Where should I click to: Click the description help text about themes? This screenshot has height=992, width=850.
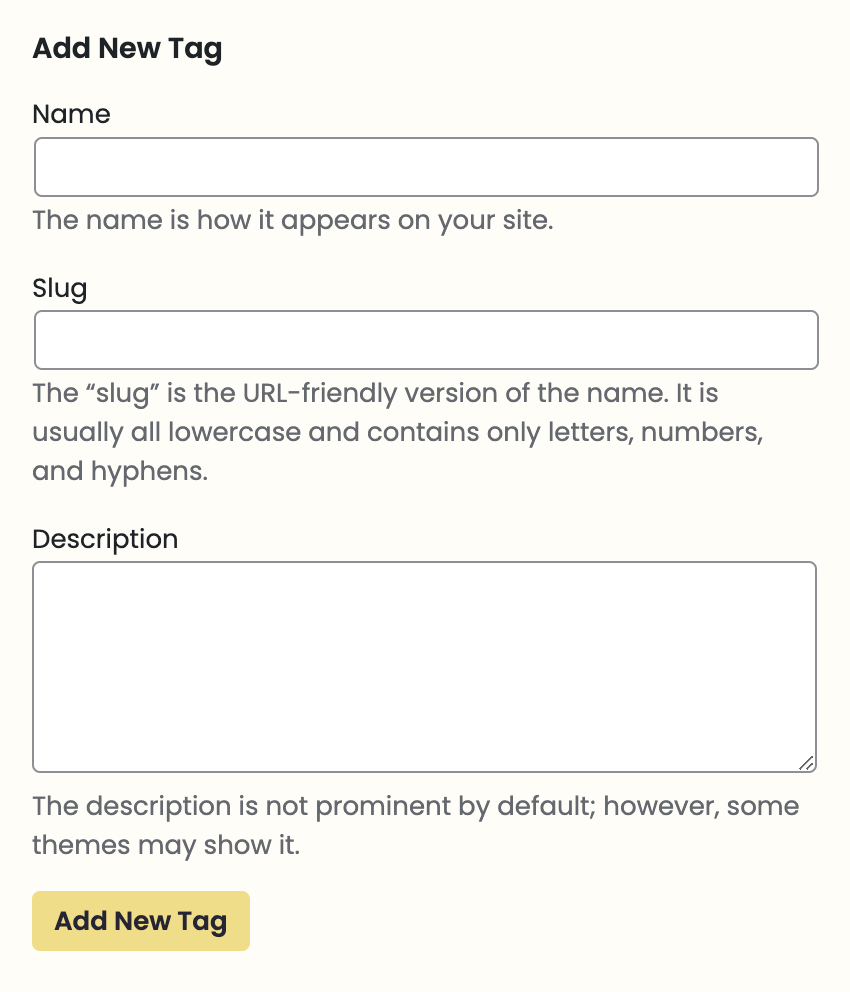(415, 825)
